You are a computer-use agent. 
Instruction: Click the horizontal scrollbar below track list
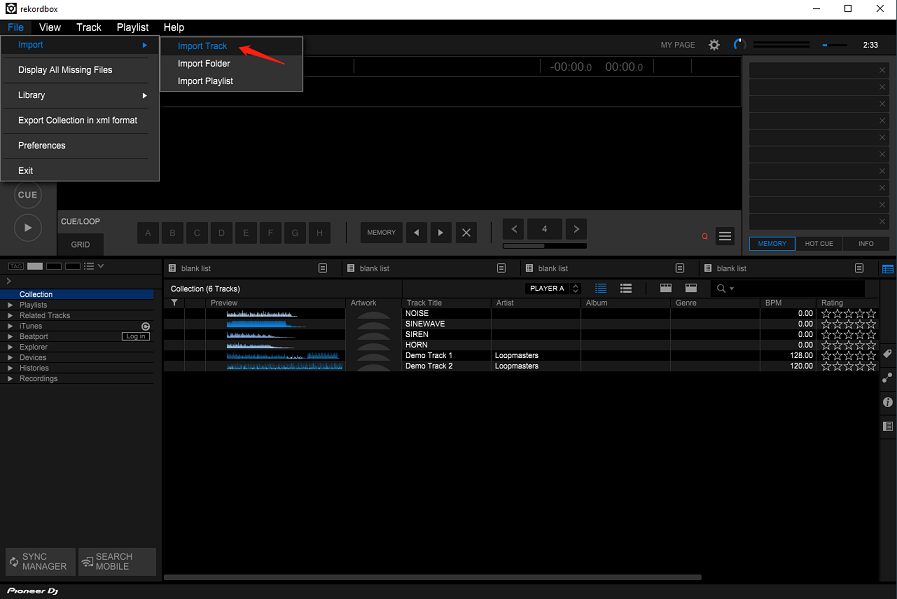[x=432, y=577]
